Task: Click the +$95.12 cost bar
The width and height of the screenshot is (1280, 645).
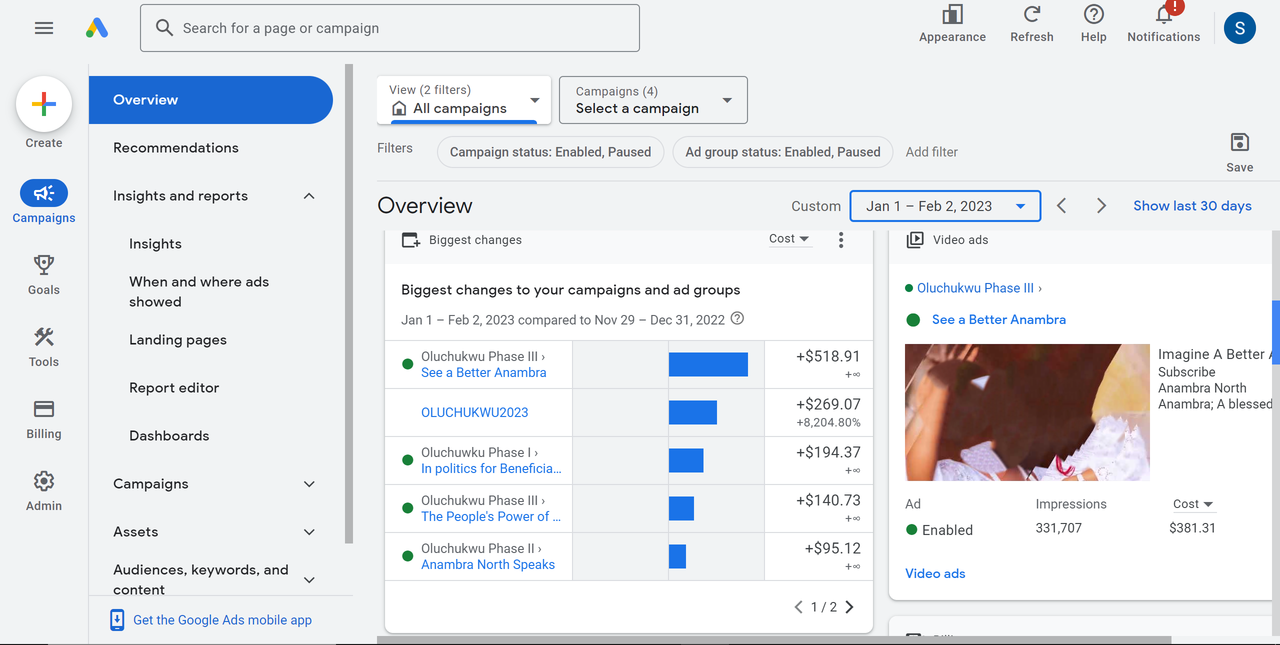Action: click(677, 556)
